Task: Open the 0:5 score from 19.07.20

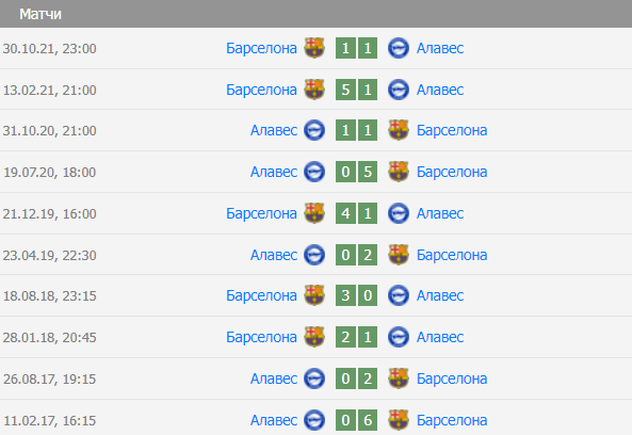Action: (356, 172)
